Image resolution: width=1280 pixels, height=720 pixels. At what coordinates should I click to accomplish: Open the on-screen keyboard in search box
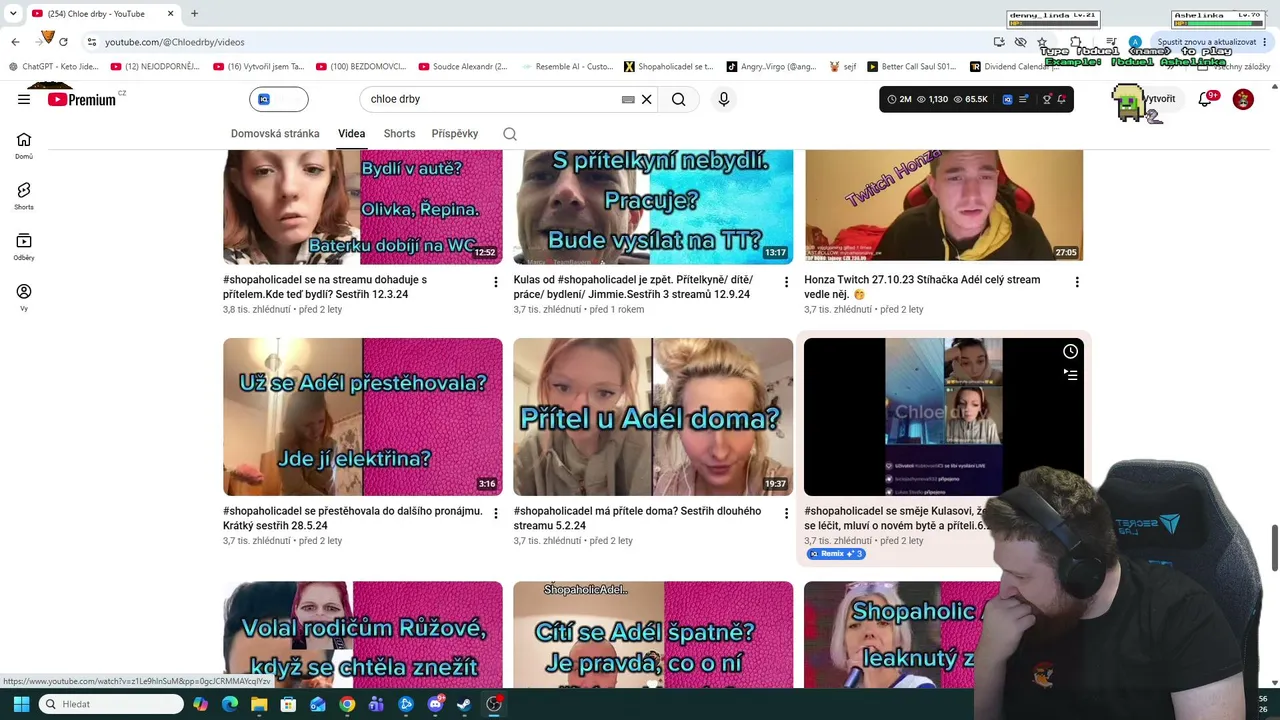(x=628, y=99)
